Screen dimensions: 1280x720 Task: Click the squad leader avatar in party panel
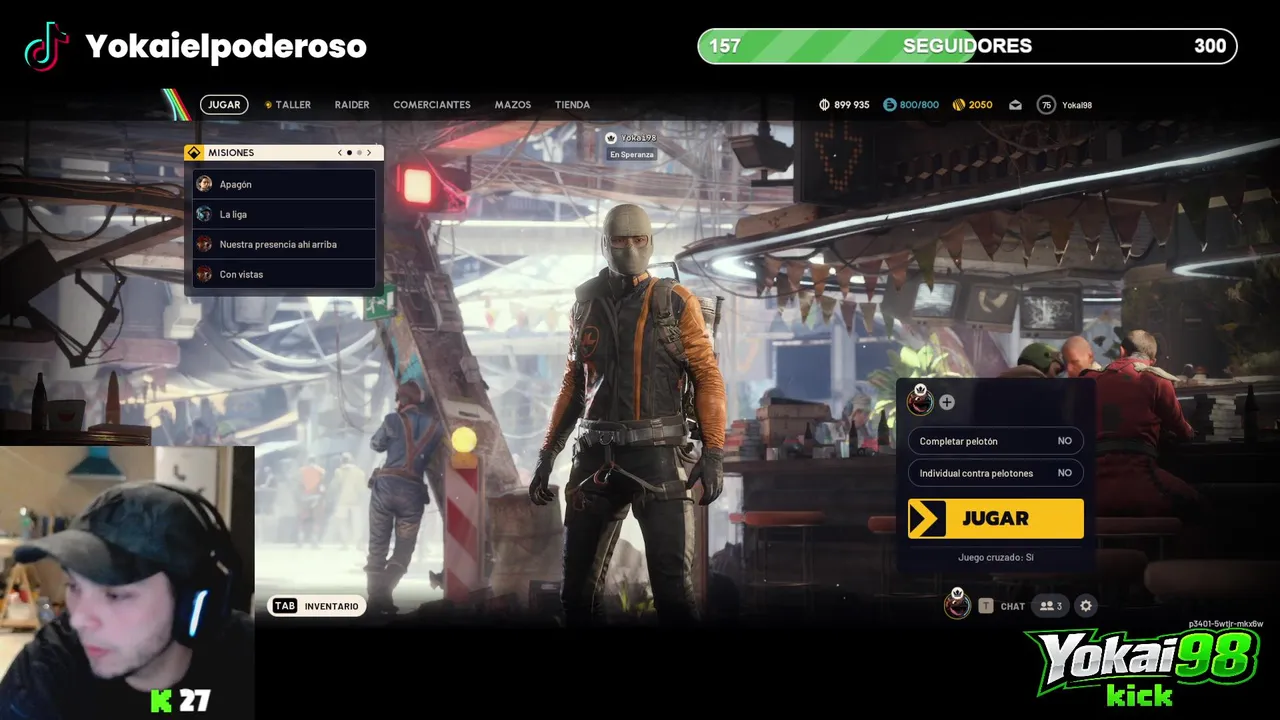click(920, 401)
